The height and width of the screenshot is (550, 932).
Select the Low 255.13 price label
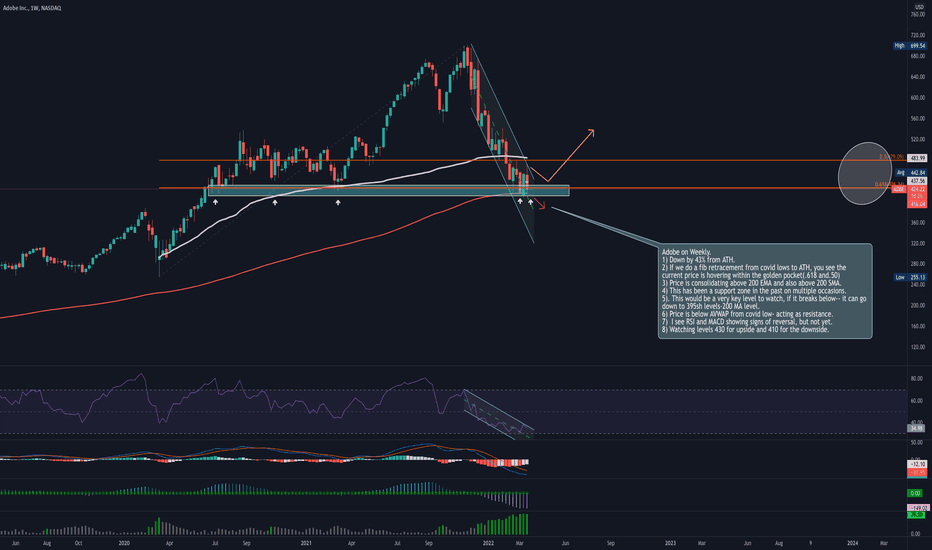[910, 277]
